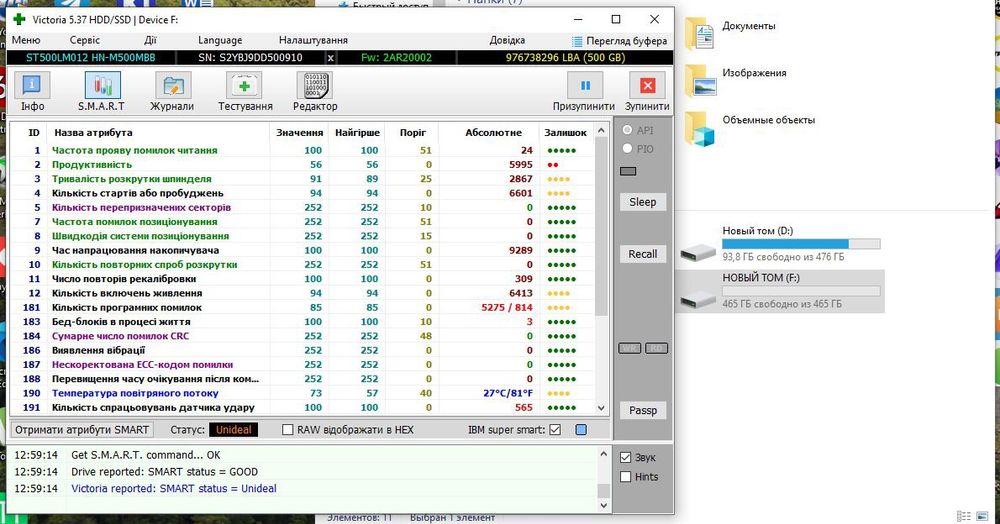Click the log pane scroll down arrow
The image size is (1000, 524).
point(603,506)
